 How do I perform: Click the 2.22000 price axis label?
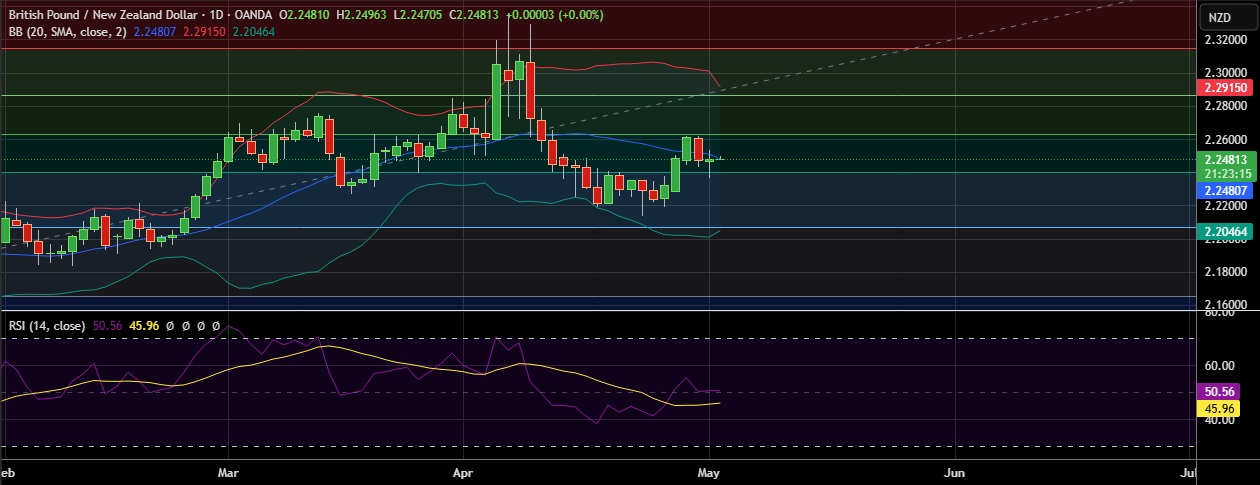click(x=1225, y=206)
